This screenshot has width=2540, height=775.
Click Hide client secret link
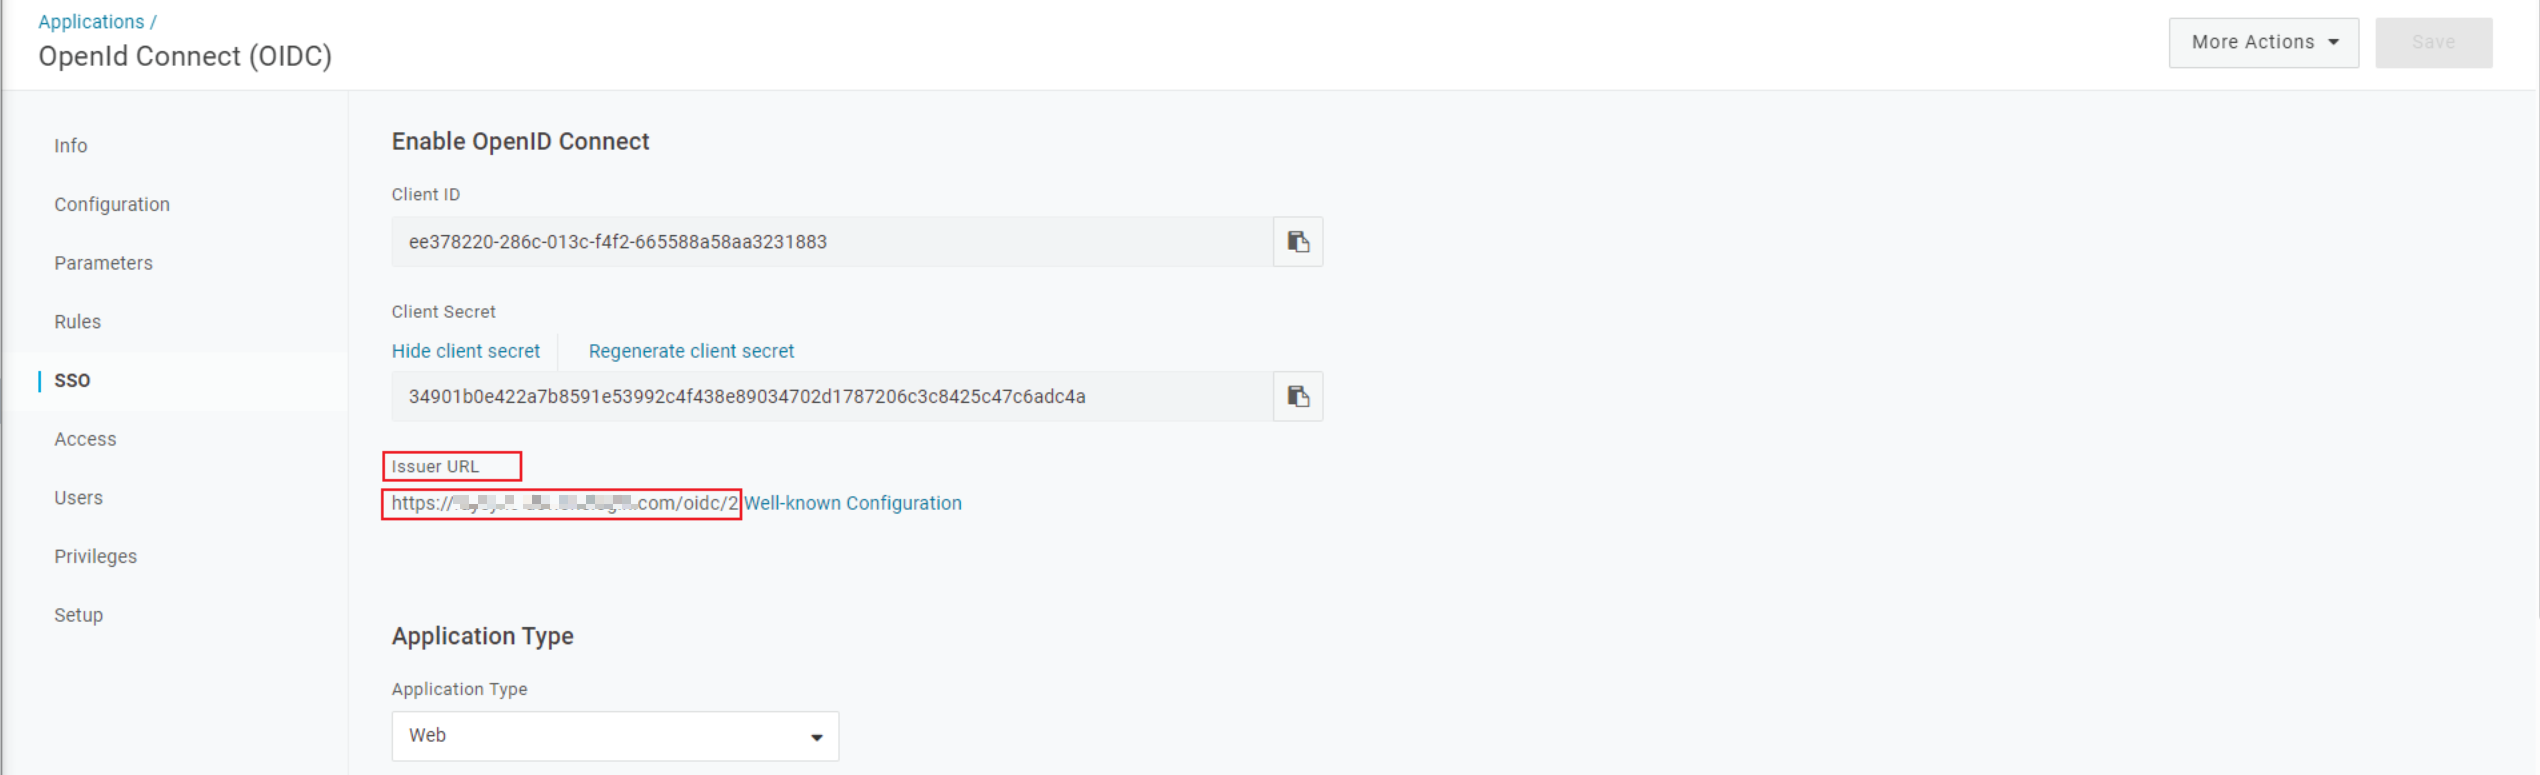tap(465, 351)
